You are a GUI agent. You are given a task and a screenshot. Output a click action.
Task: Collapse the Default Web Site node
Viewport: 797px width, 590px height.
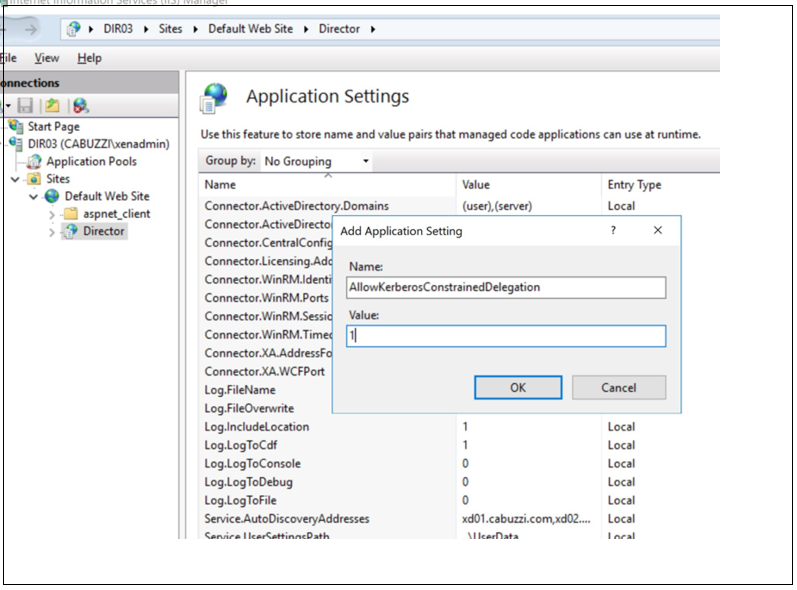[x=33, y=197]
